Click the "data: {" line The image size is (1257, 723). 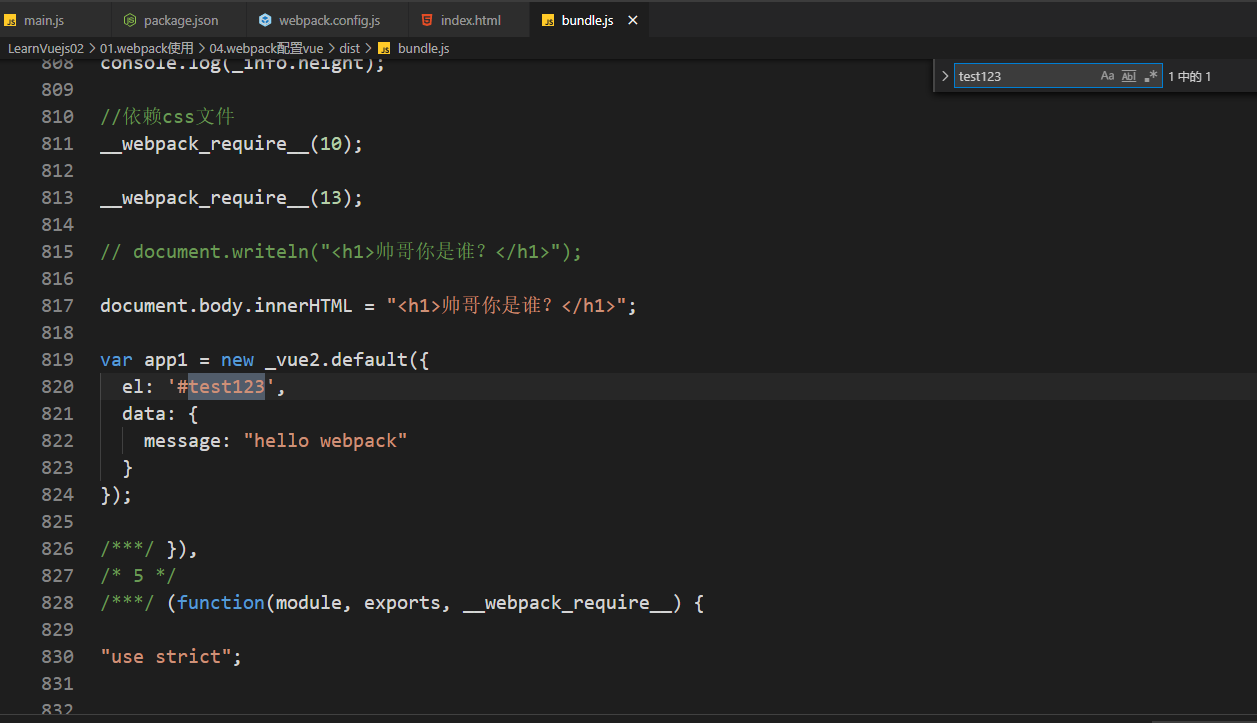coord(160,414)
